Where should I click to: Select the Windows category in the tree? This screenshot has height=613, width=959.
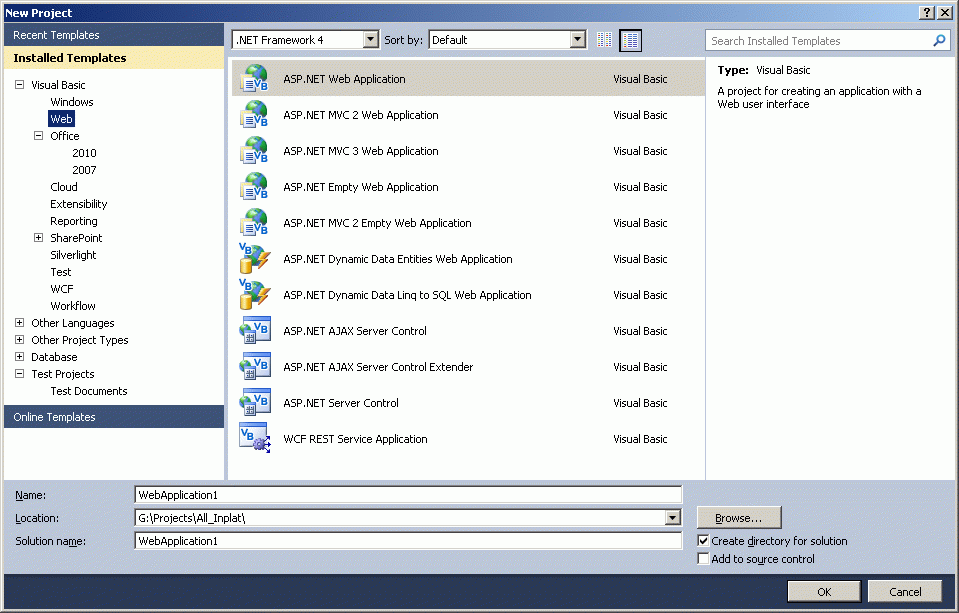[72, 102]
